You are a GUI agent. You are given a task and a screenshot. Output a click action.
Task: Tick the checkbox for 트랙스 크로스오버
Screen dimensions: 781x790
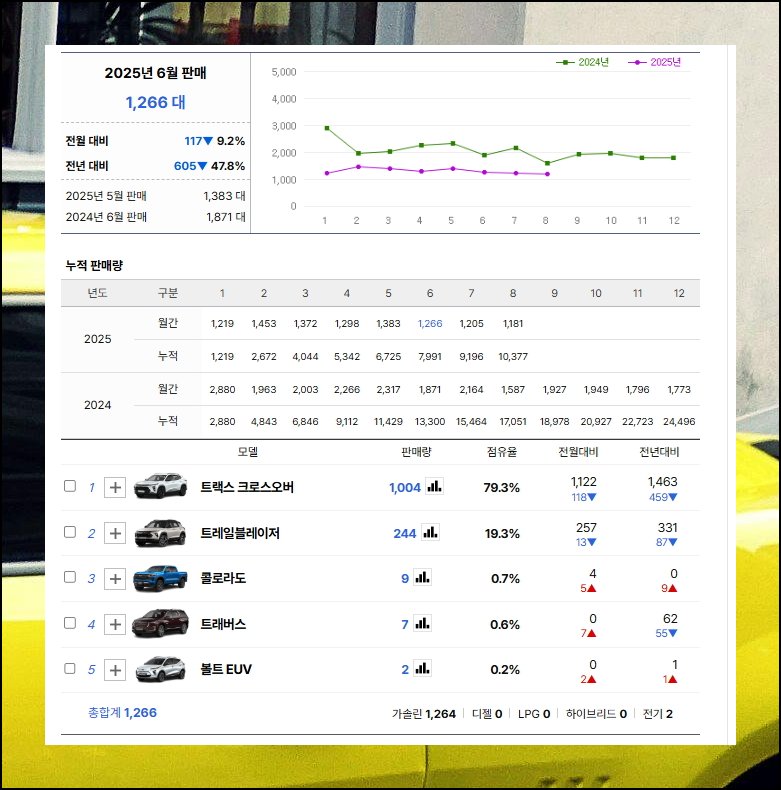(x=70, y=486)
